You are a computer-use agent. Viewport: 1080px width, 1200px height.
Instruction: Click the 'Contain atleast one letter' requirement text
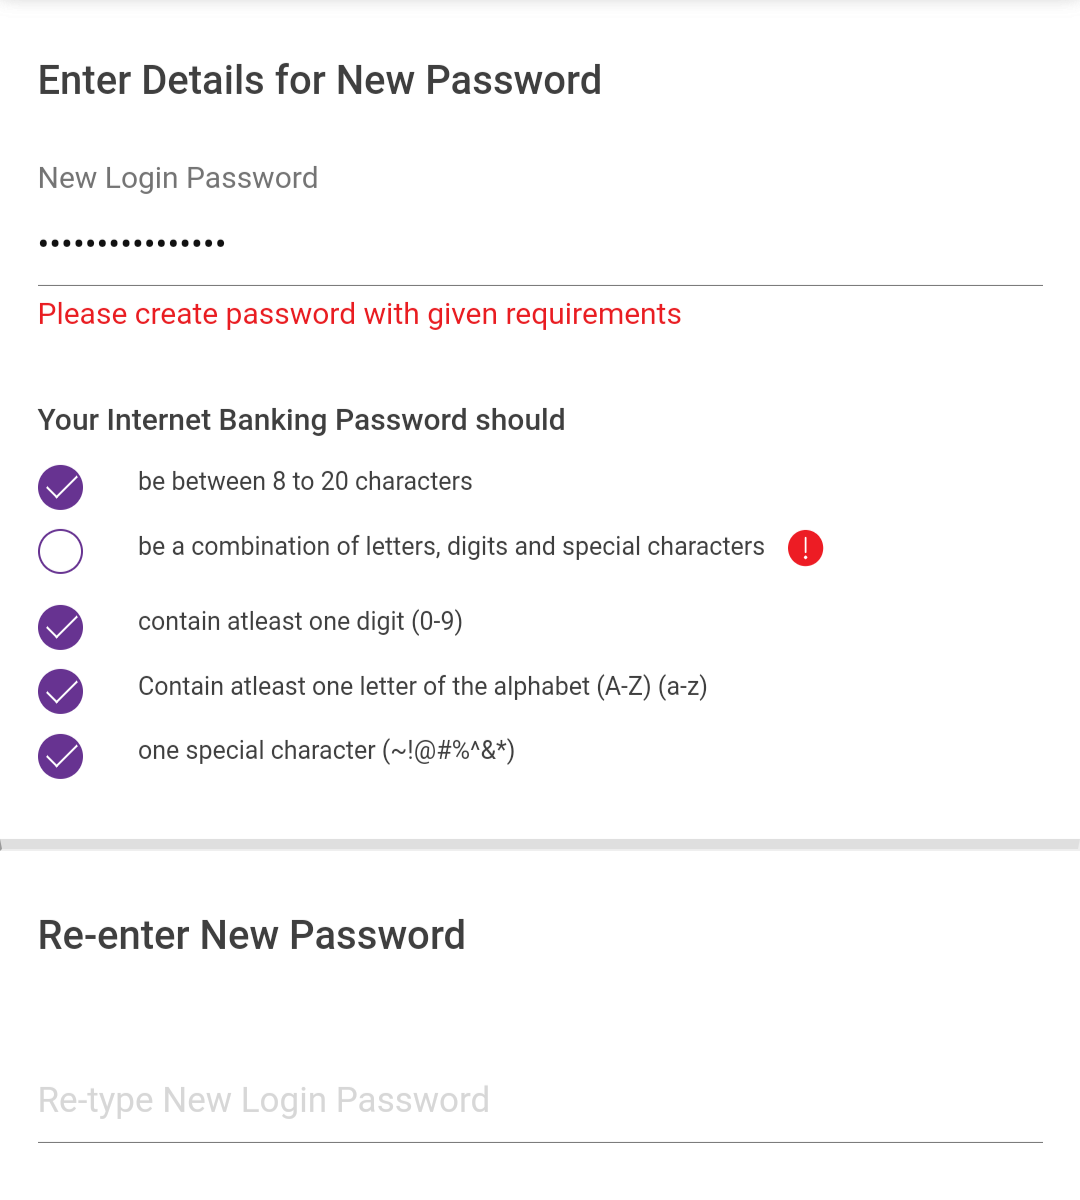pos(422,687)
